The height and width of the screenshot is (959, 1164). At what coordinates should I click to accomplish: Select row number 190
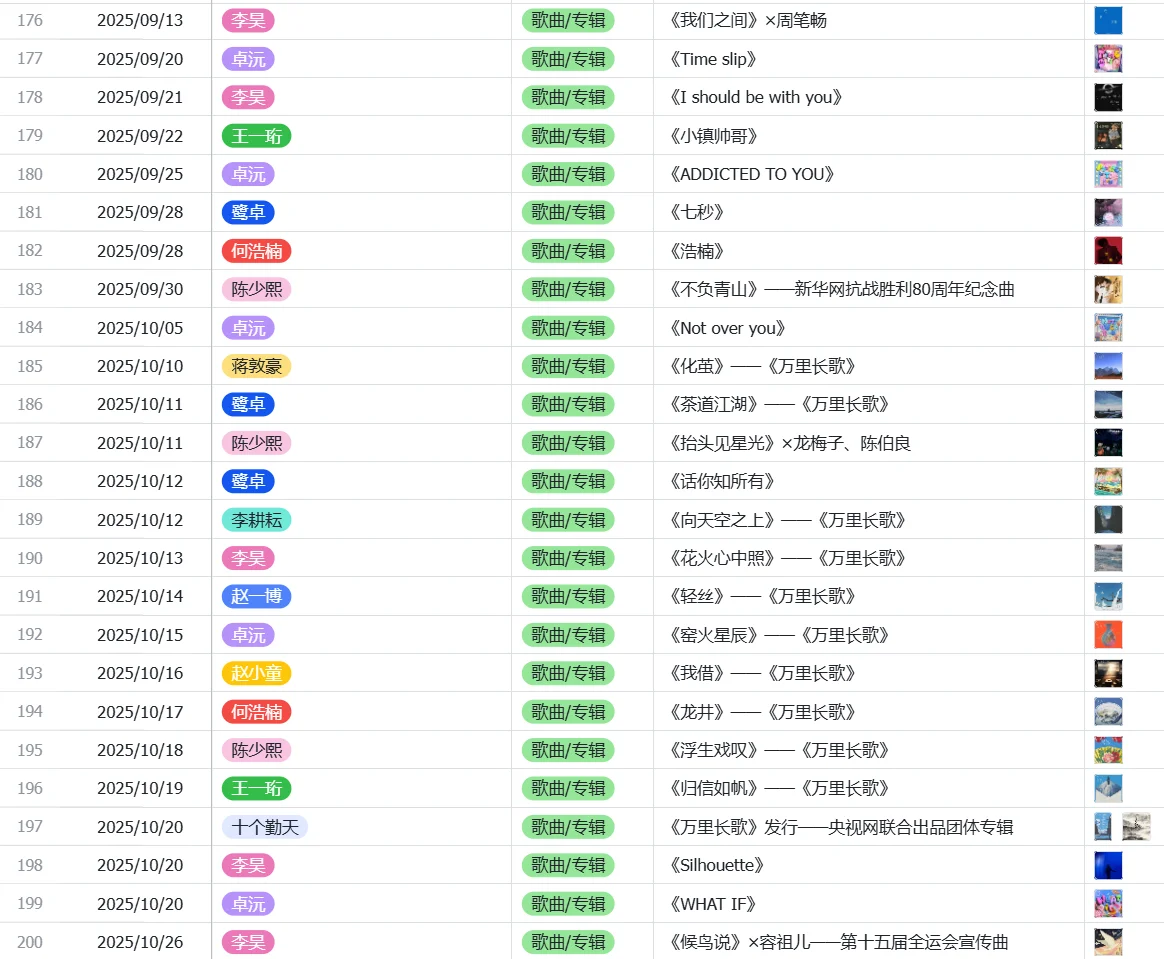point(30,558)
